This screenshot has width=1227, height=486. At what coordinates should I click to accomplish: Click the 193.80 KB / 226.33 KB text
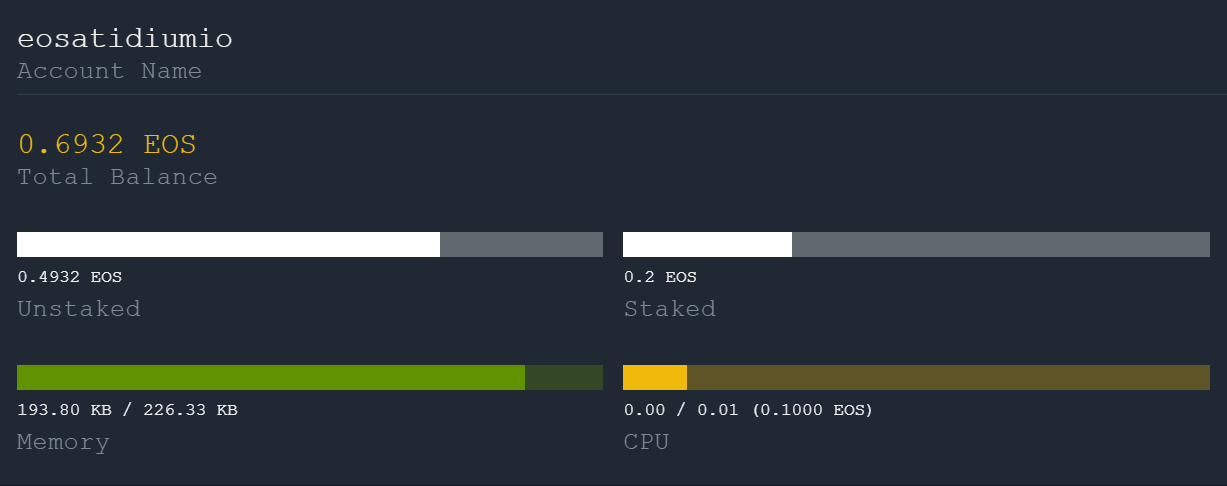127,410
